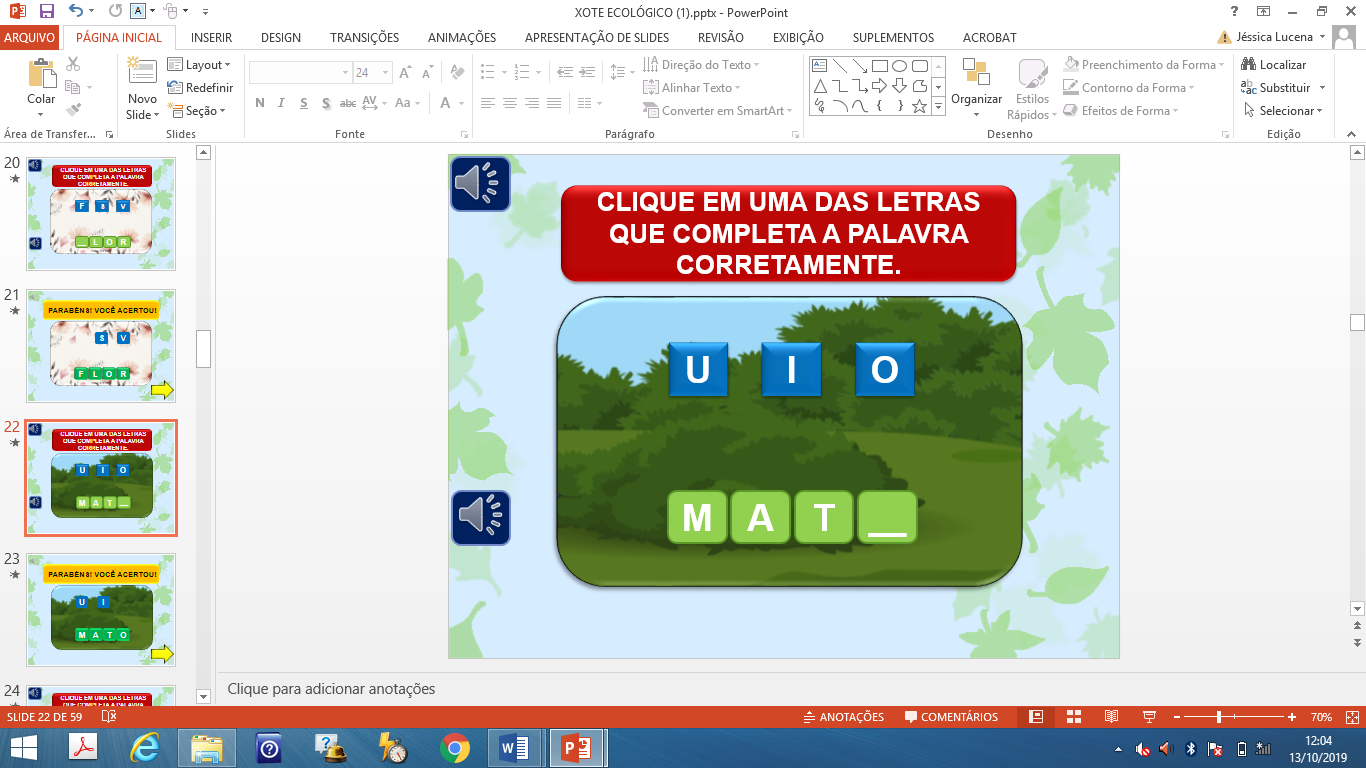
Task: Click the Redefinir button
Action: point(205,88)
